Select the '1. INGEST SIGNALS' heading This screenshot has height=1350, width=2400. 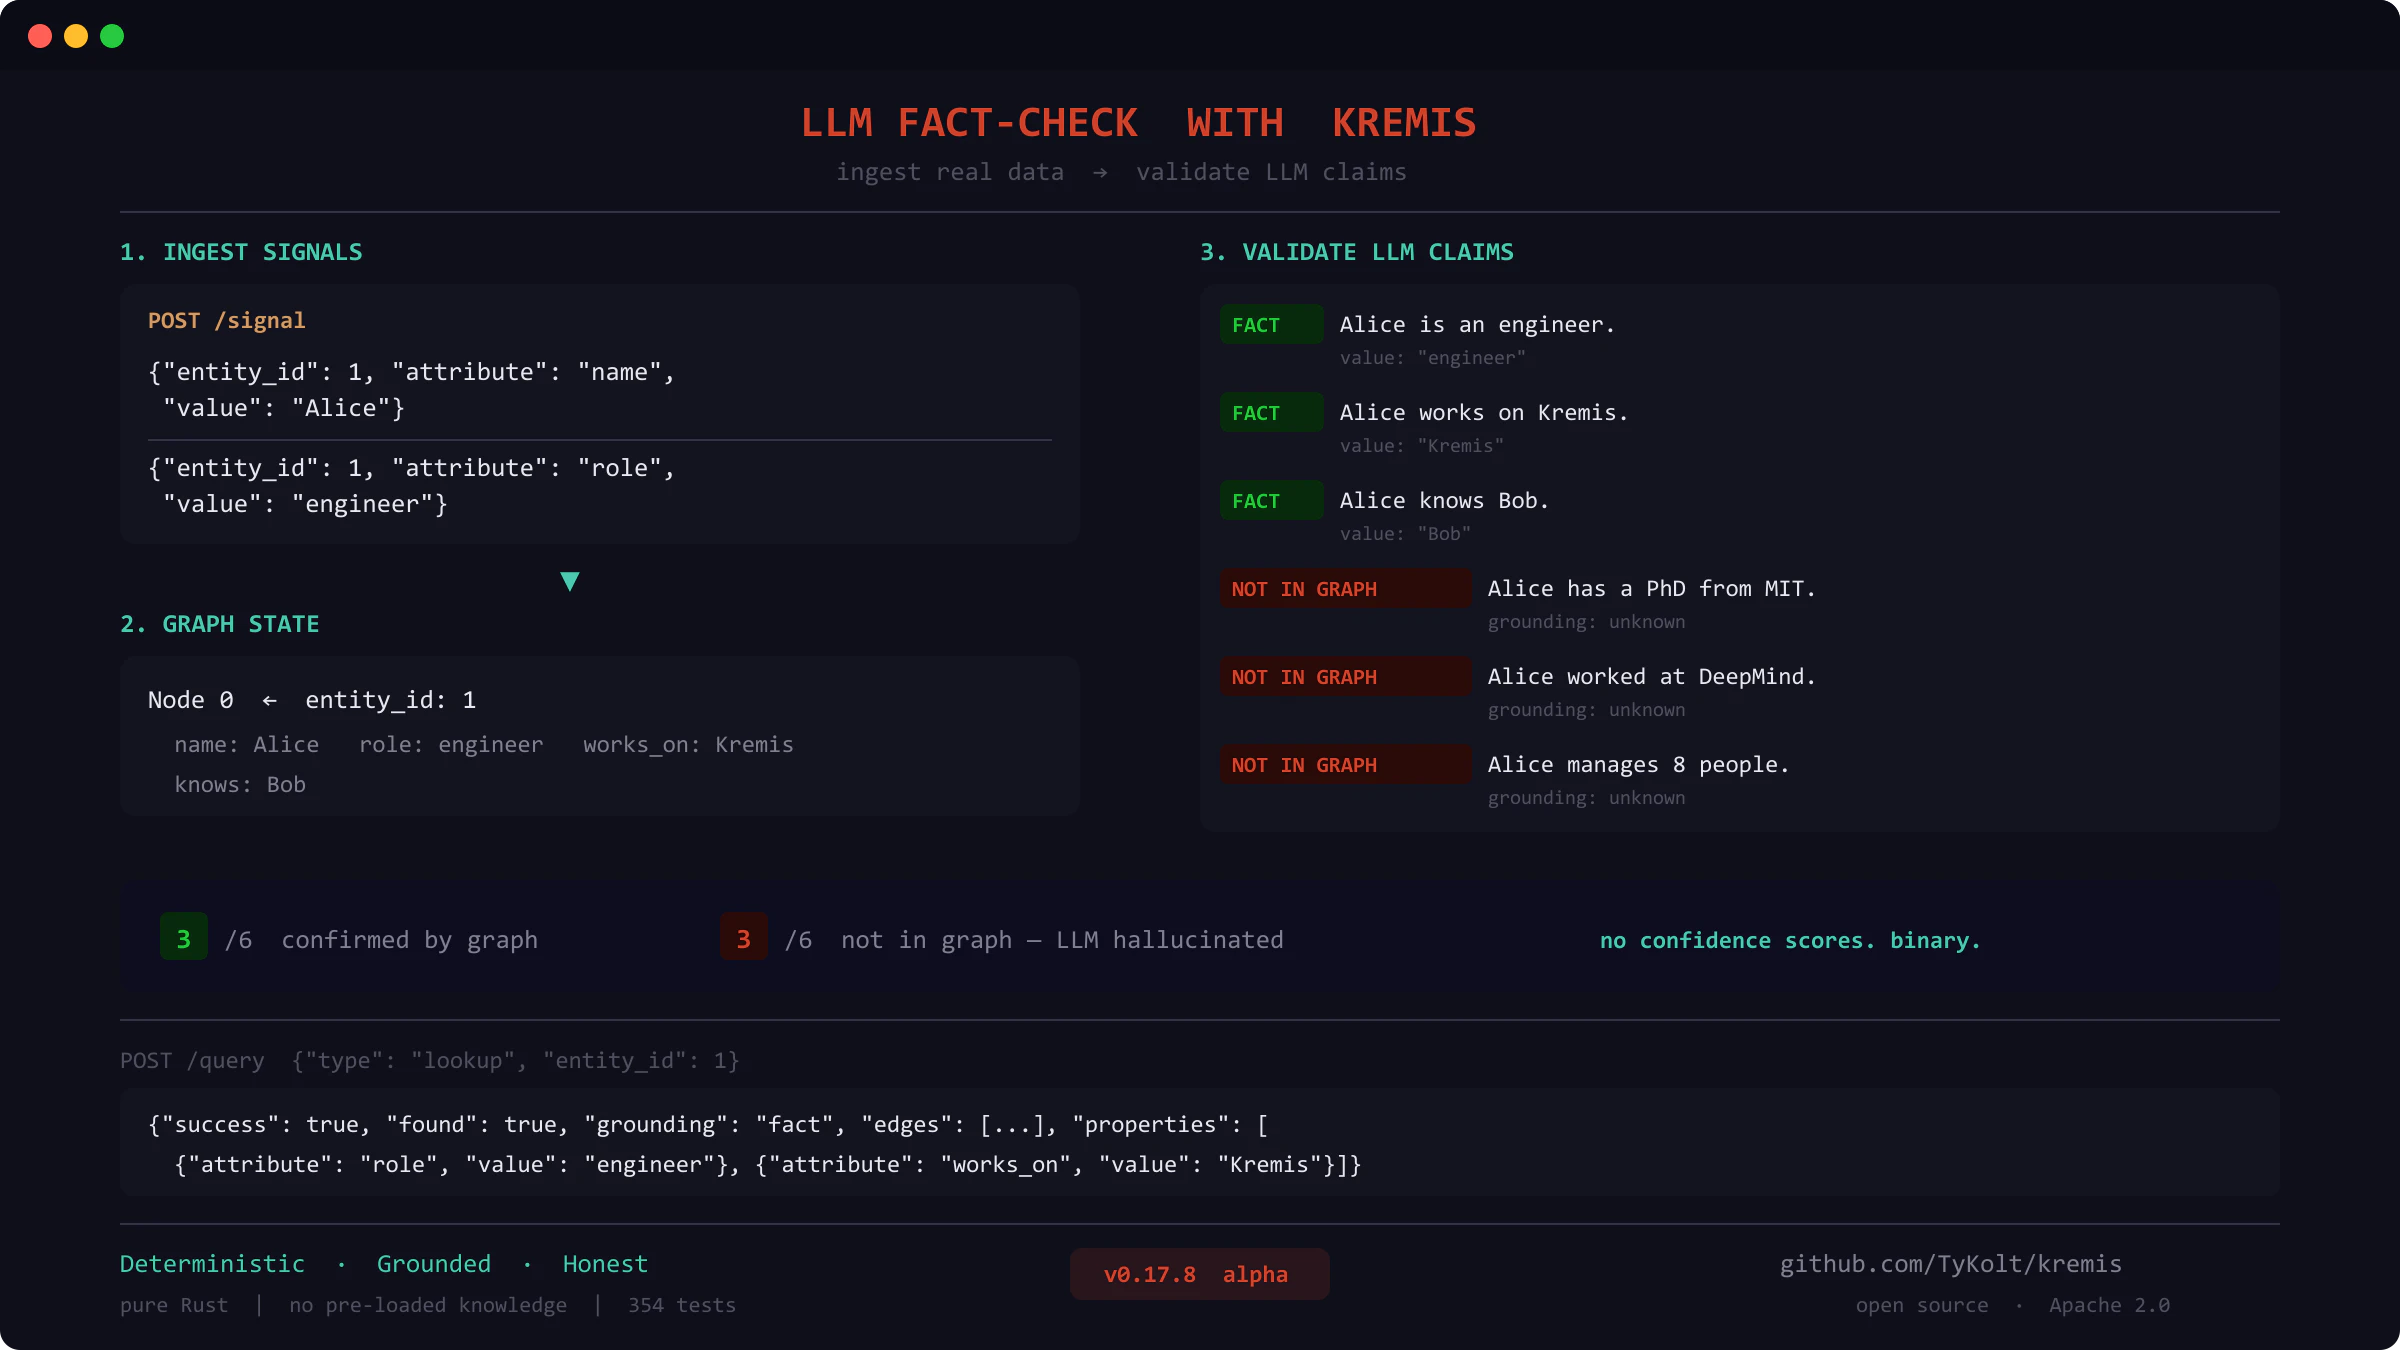[241, 252]
